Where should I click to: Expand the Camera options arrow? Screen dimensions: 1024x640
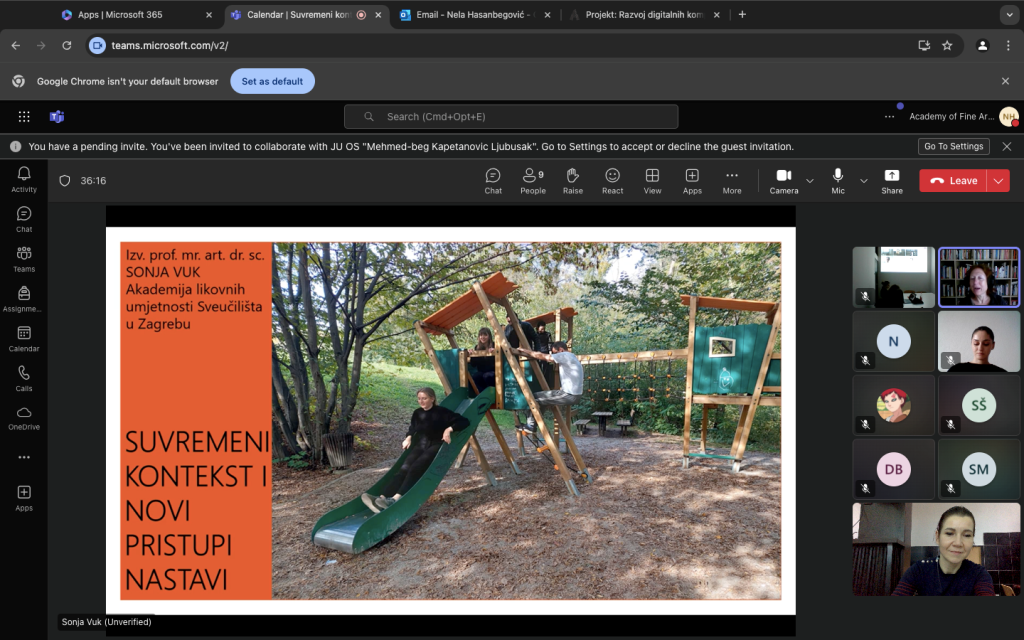tap(810, 181)
